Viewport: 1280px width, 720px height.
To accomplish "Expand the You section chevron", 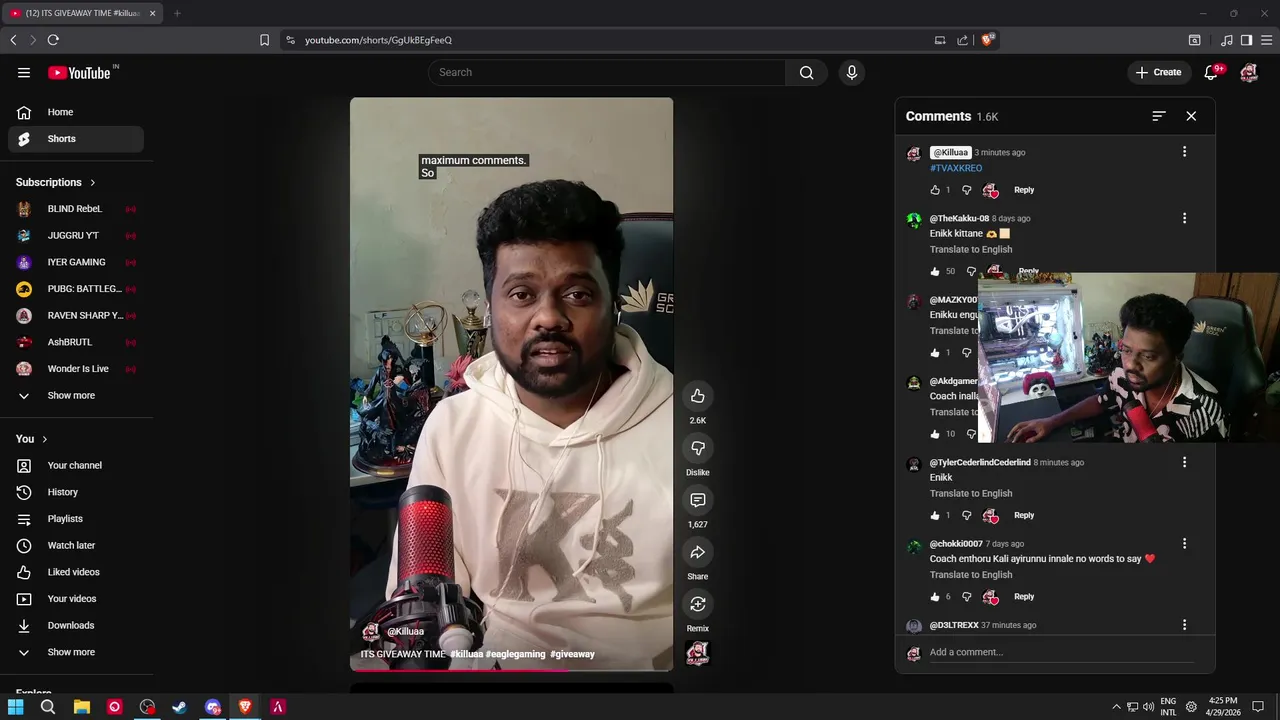I will pyautogui.click(x=45, y=439).
